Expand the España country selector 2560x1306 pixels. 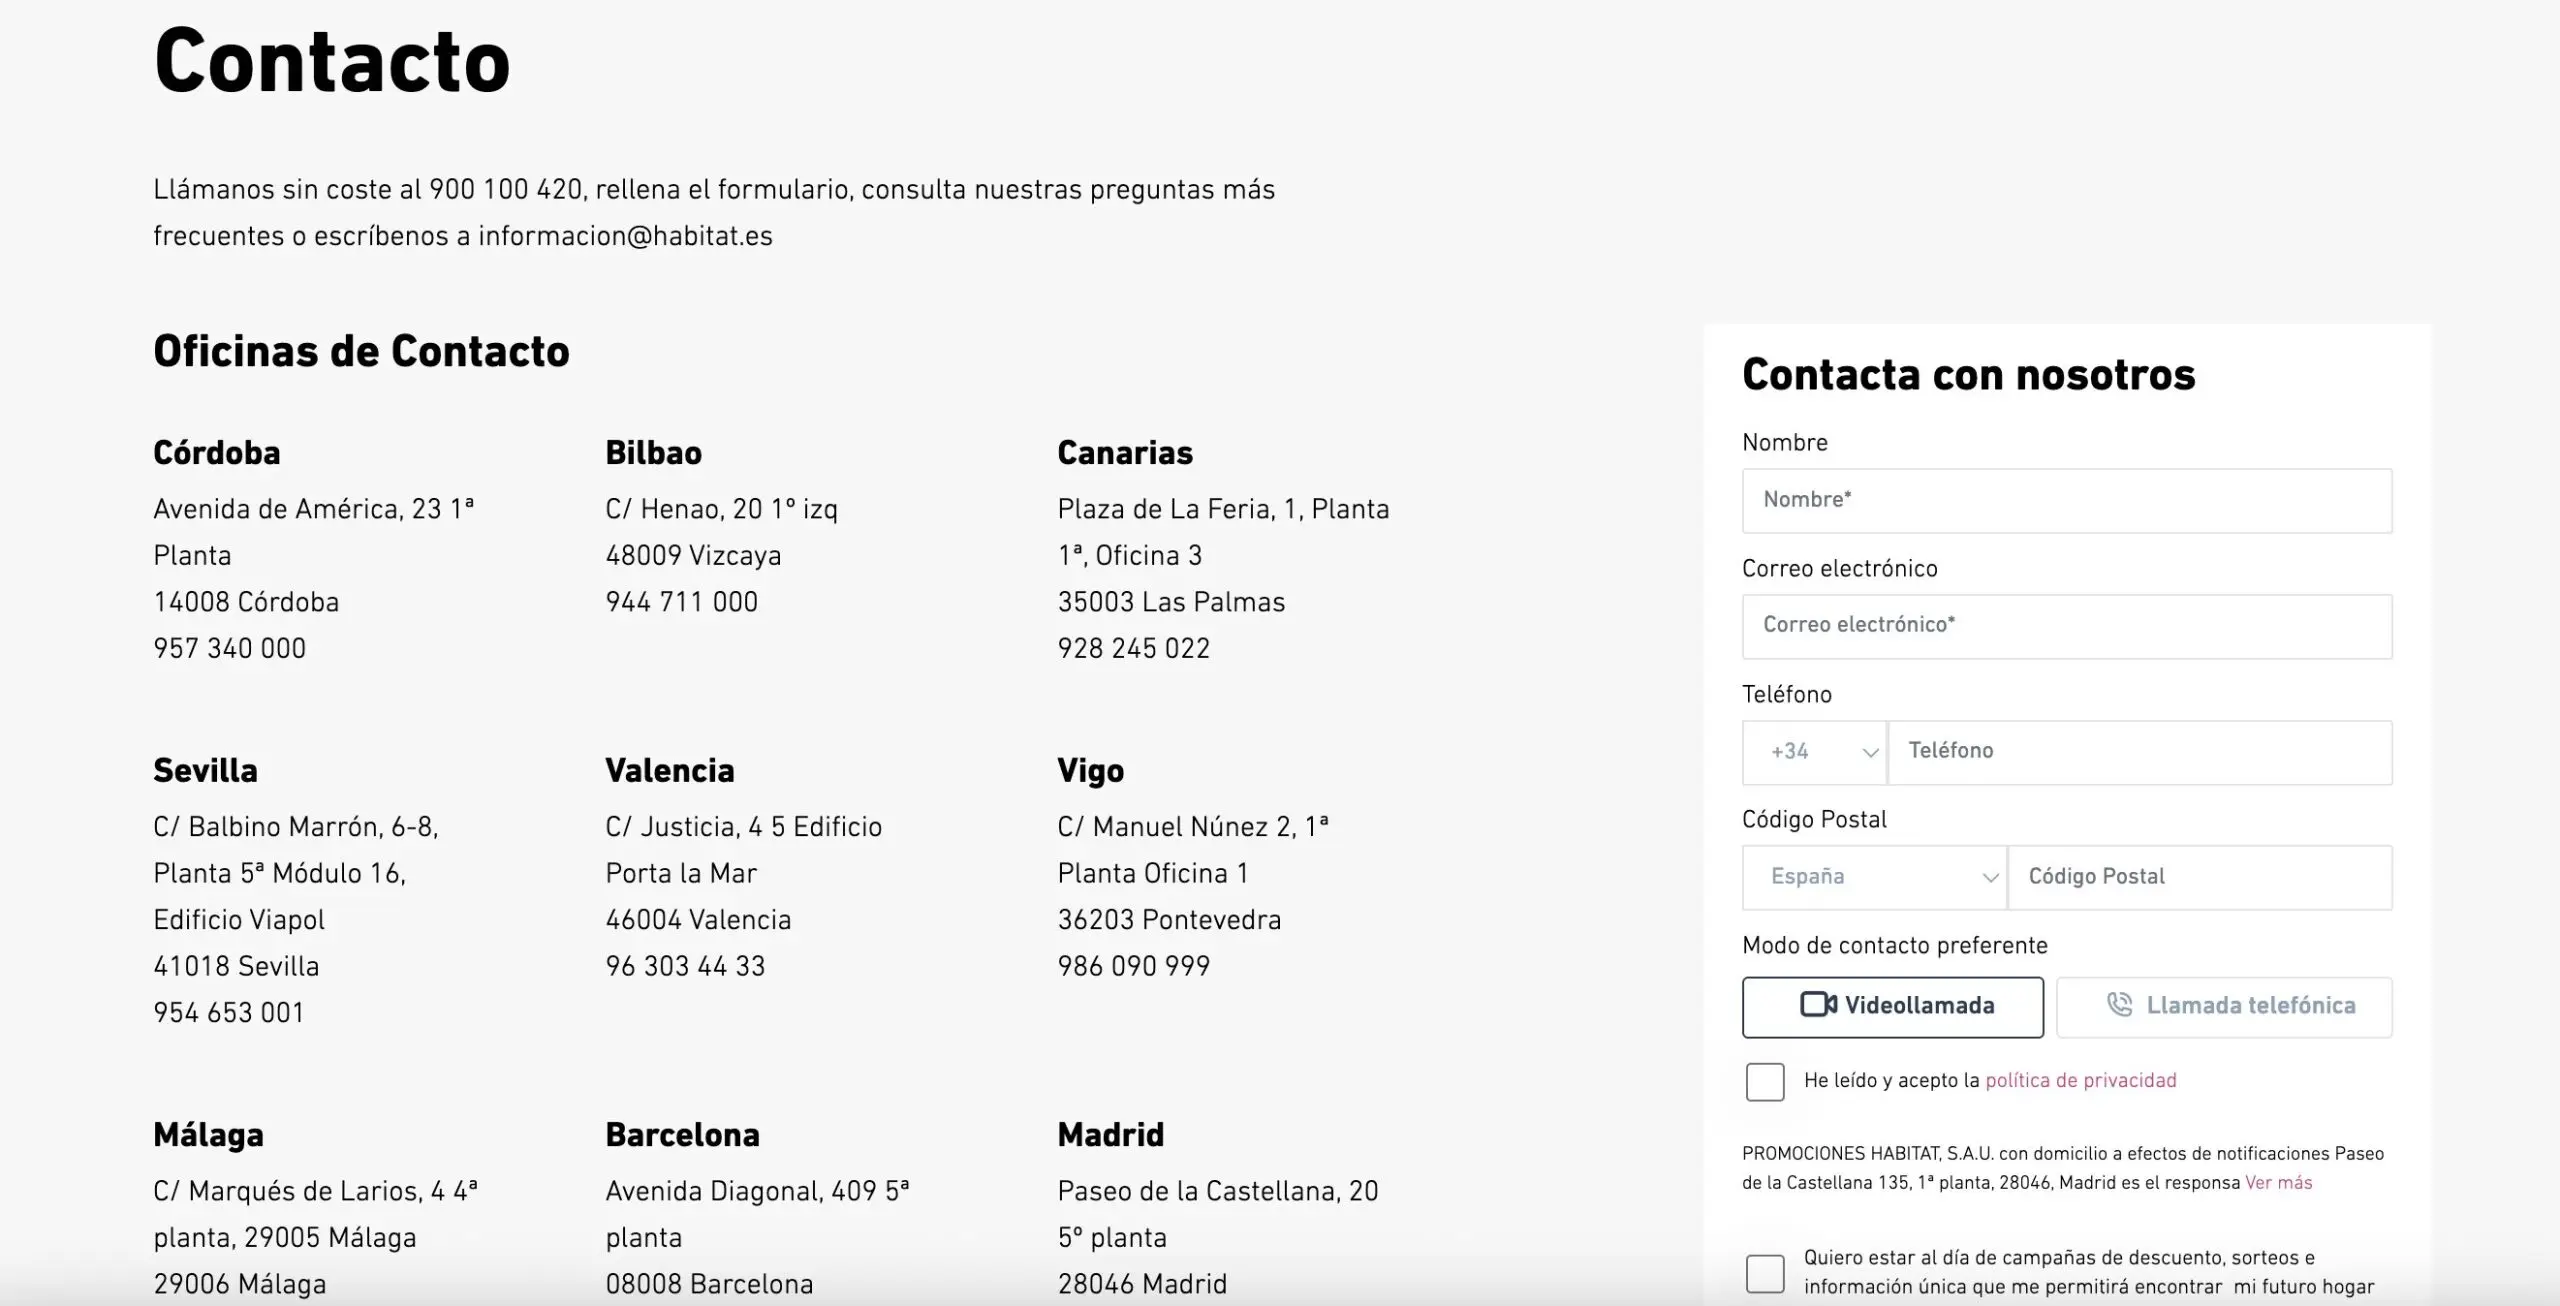(x=1873, y=877)
